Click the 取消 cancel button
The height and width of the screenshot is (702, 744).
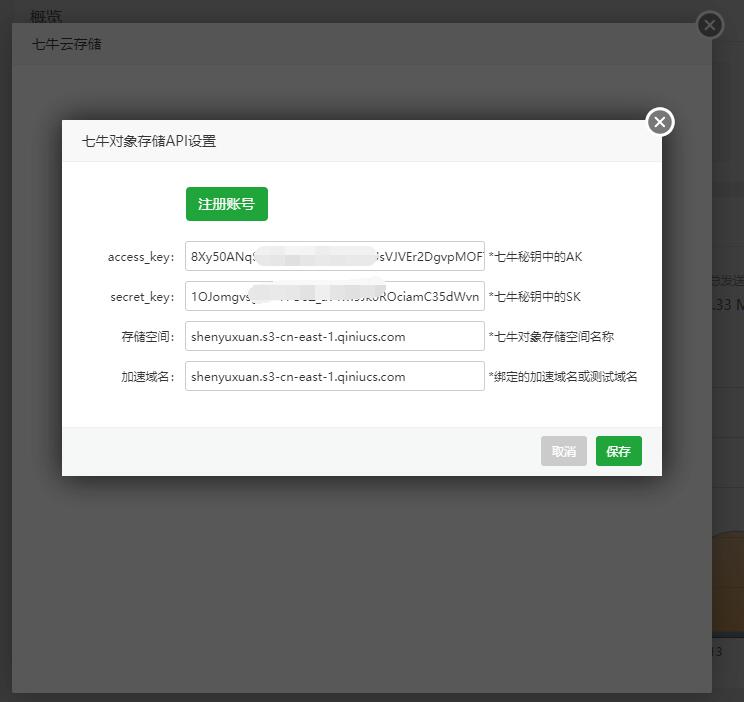[564, 451]
